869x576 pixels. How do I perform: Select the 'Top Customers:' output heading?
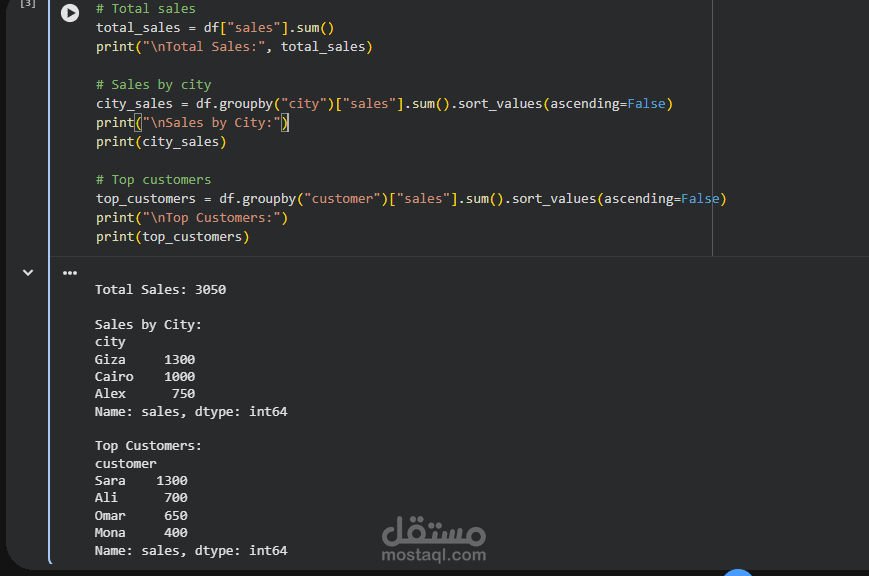(148, 446)
